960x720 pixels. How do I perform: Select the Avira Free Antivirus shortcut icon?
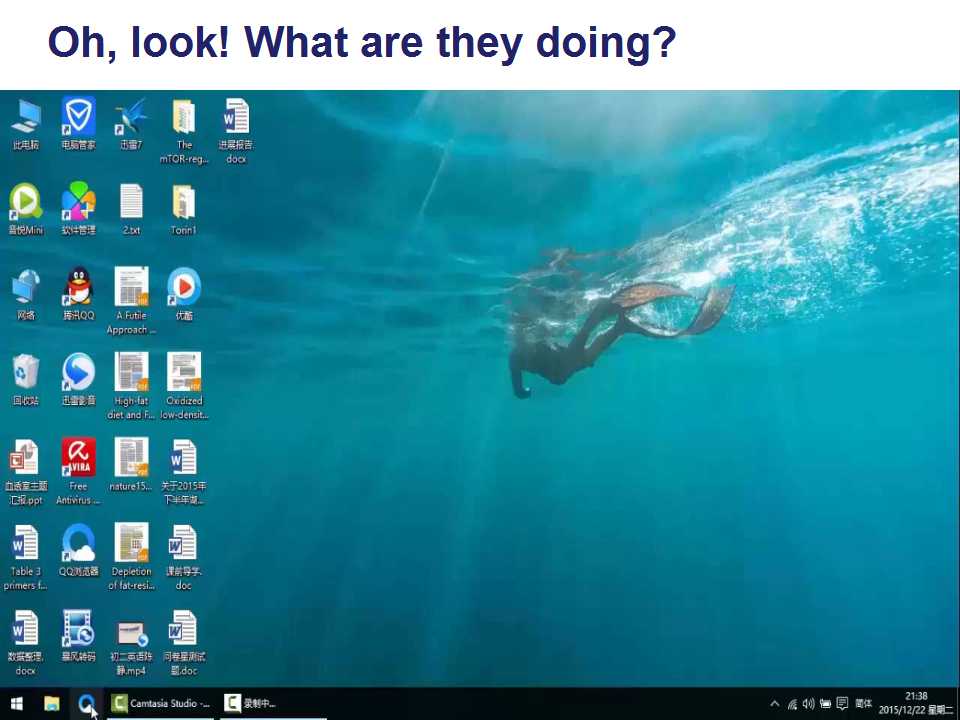tap(78, 457)
